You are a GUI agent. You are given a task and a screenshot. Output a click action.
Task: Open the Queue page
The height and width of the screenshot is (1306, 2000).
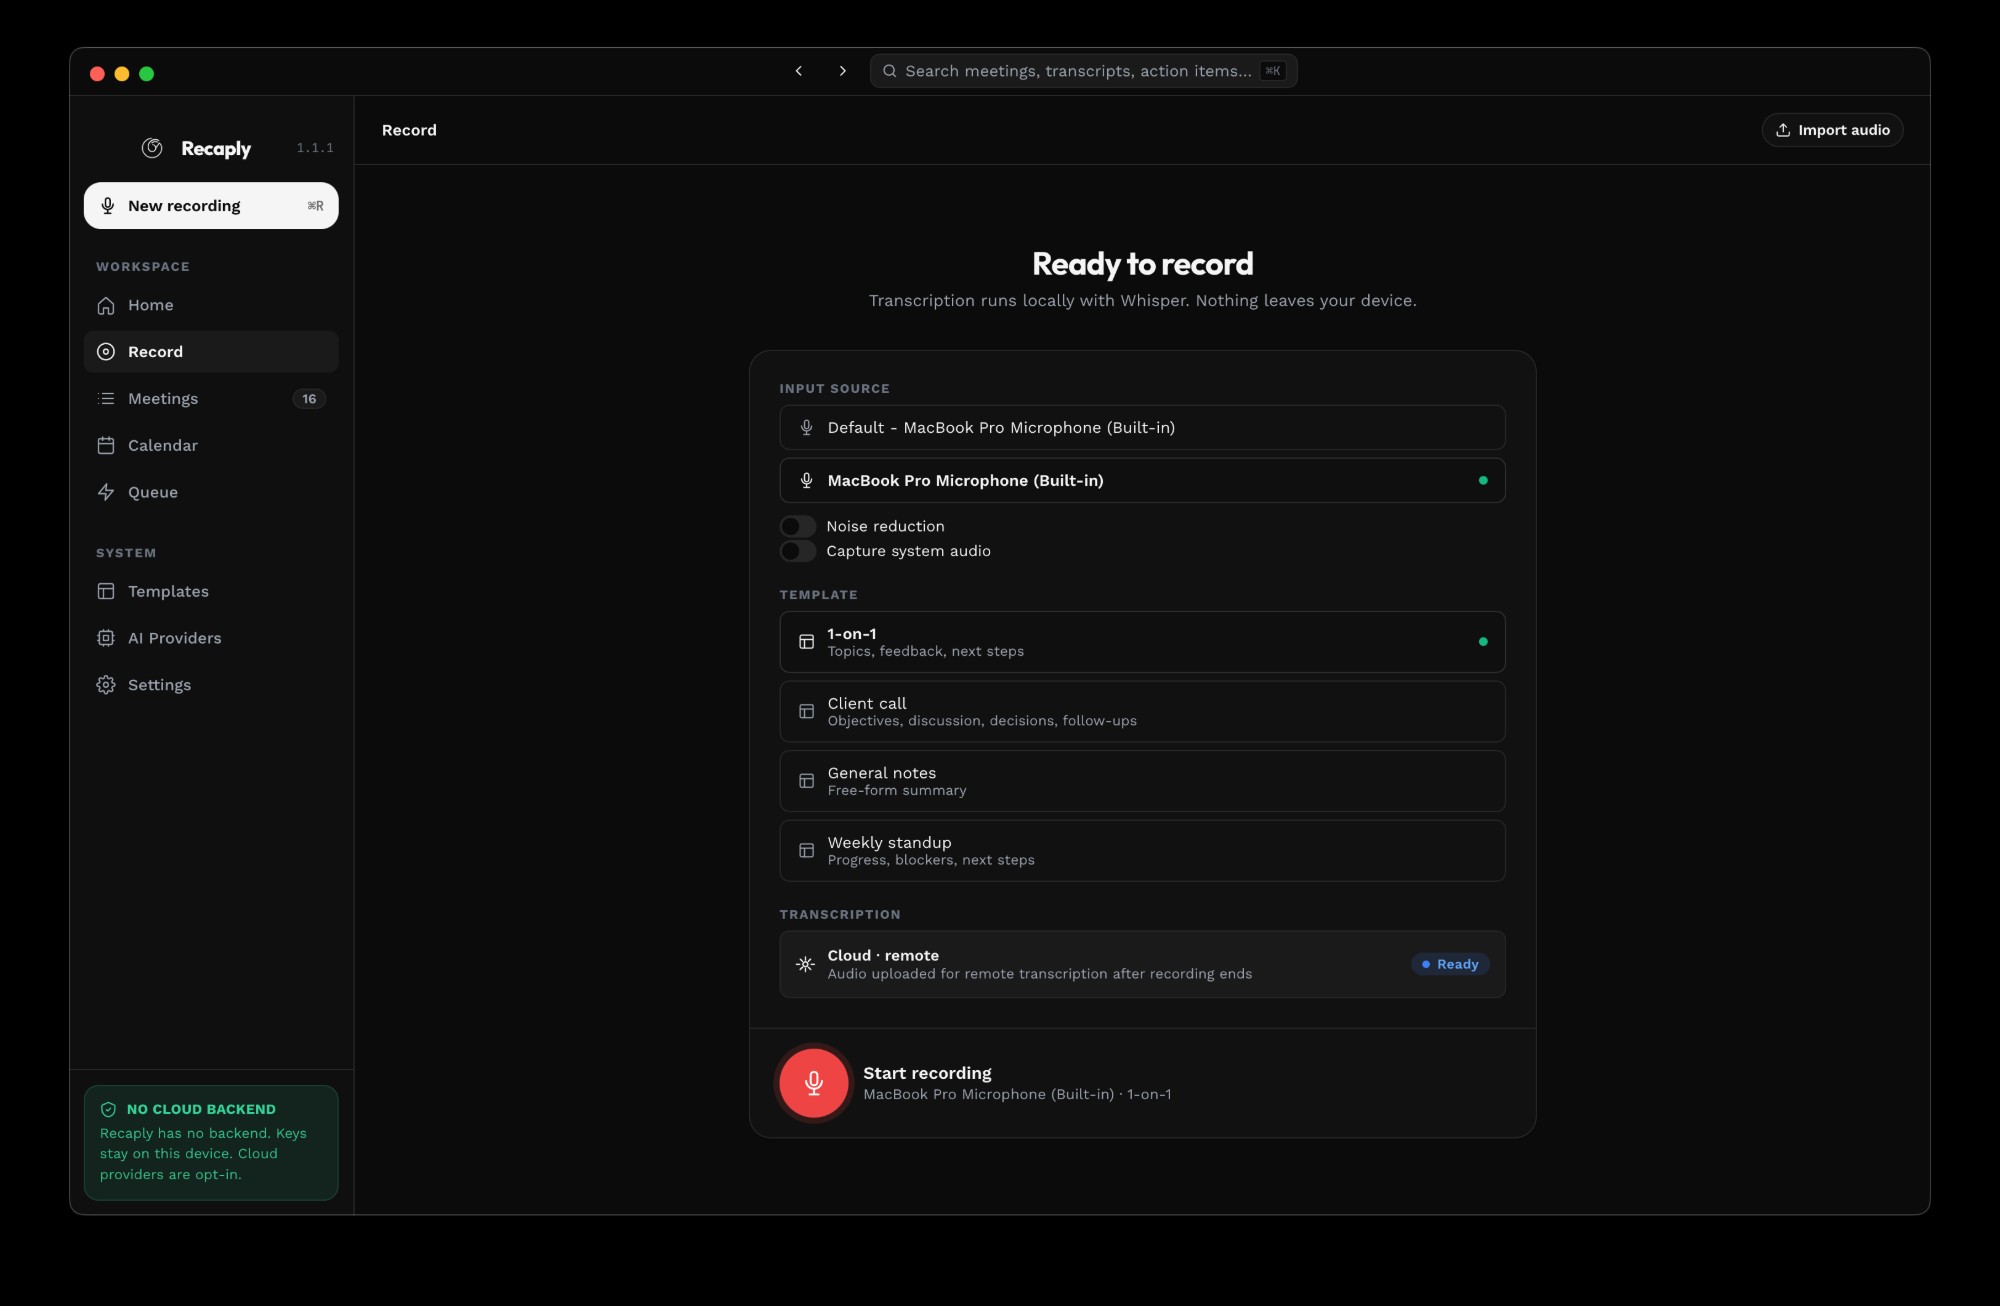pos(211,492)
